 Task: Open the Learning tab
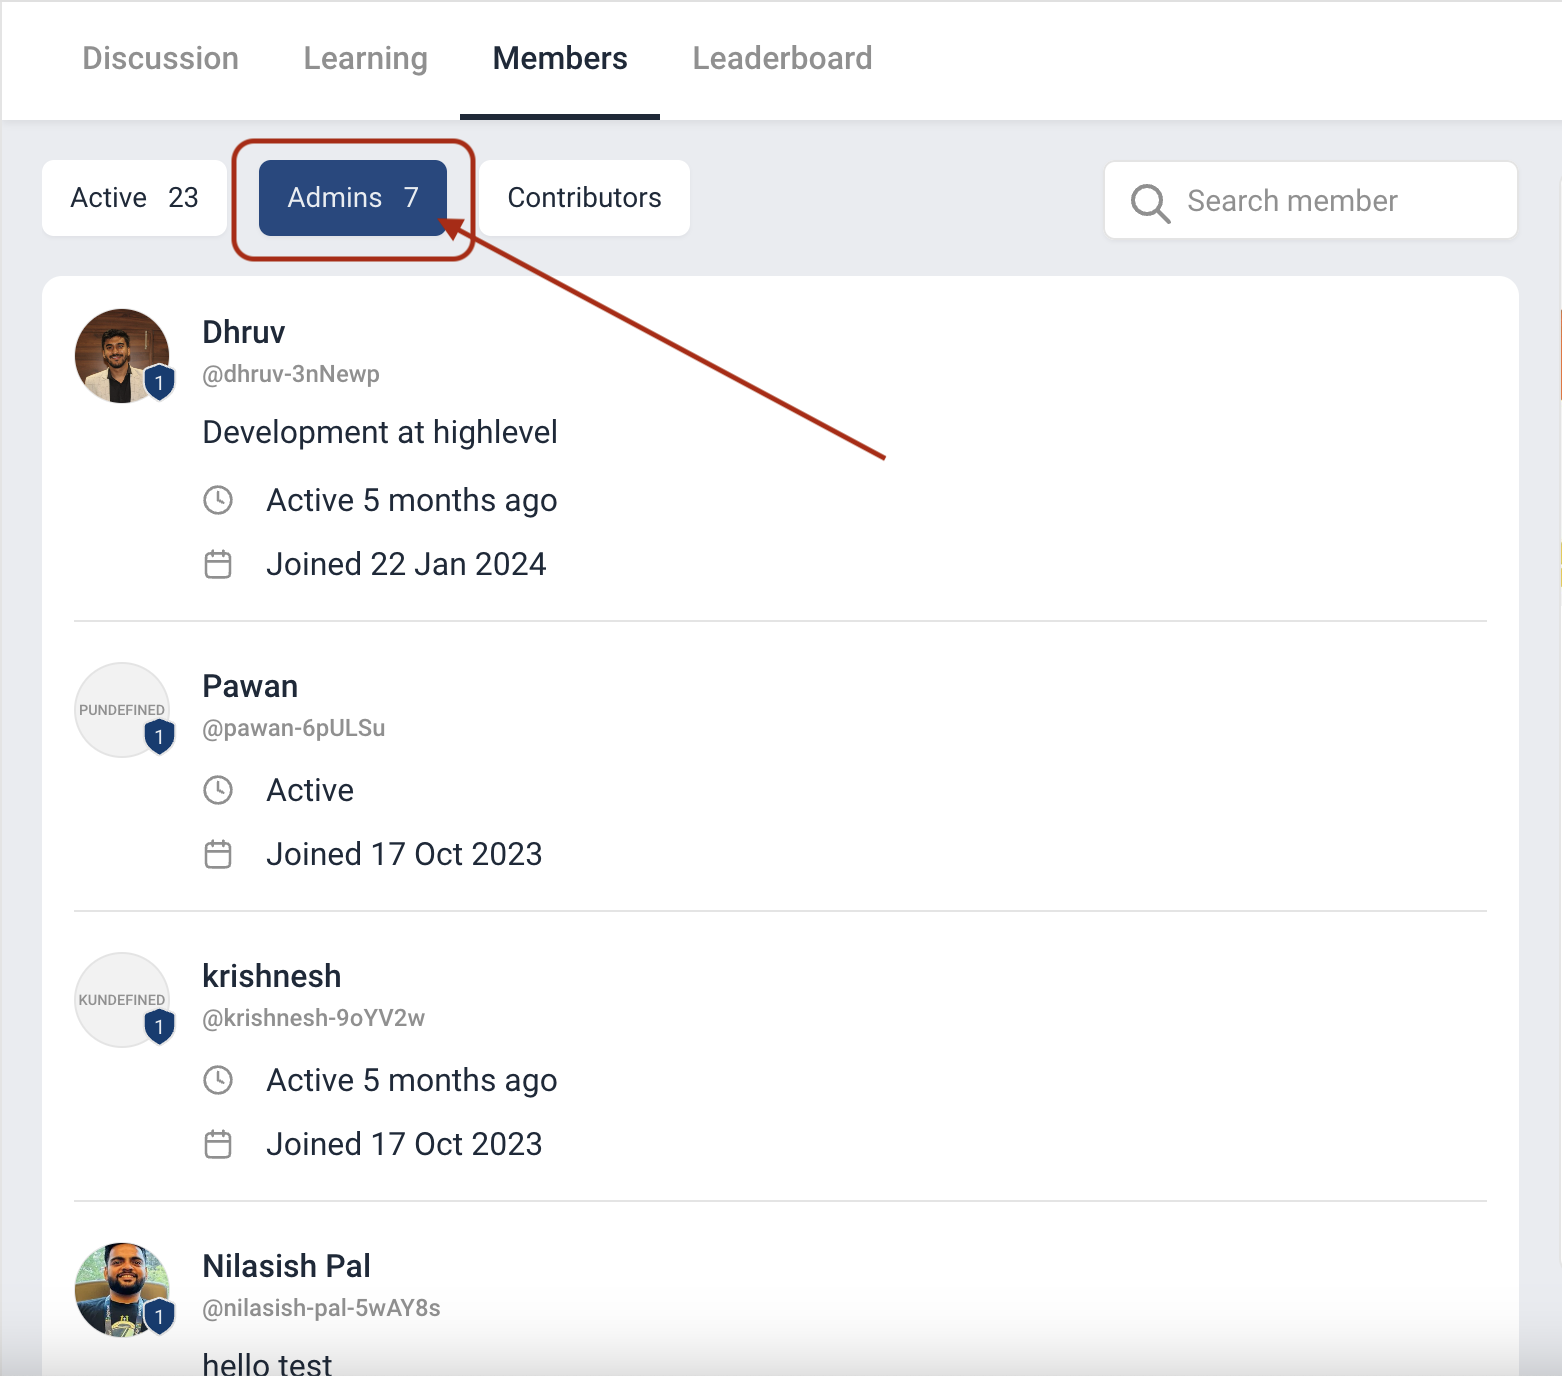pos(366,58)
